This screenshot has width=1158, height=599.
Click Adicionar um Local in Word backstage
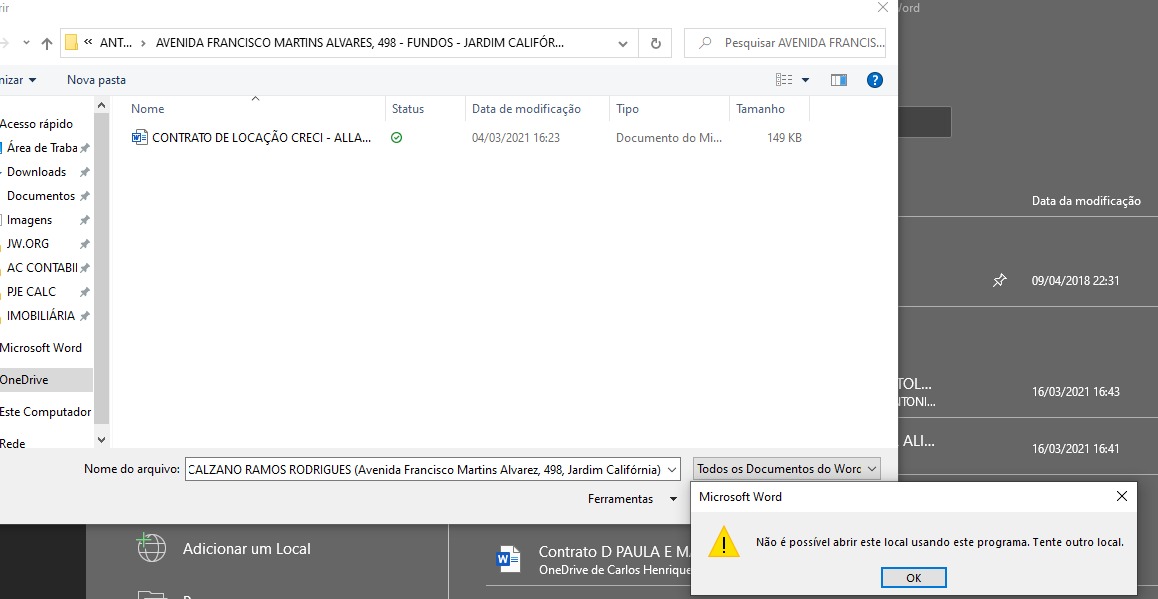click(x=247, y=549)
